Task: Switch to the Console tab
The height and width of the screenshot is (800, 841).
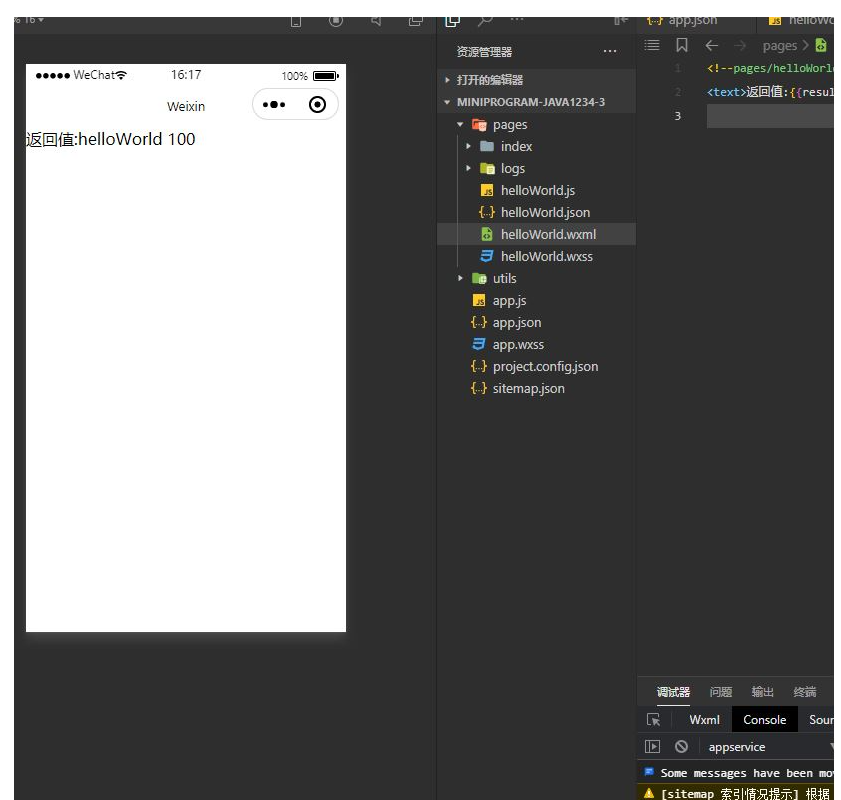Action: 764,720
